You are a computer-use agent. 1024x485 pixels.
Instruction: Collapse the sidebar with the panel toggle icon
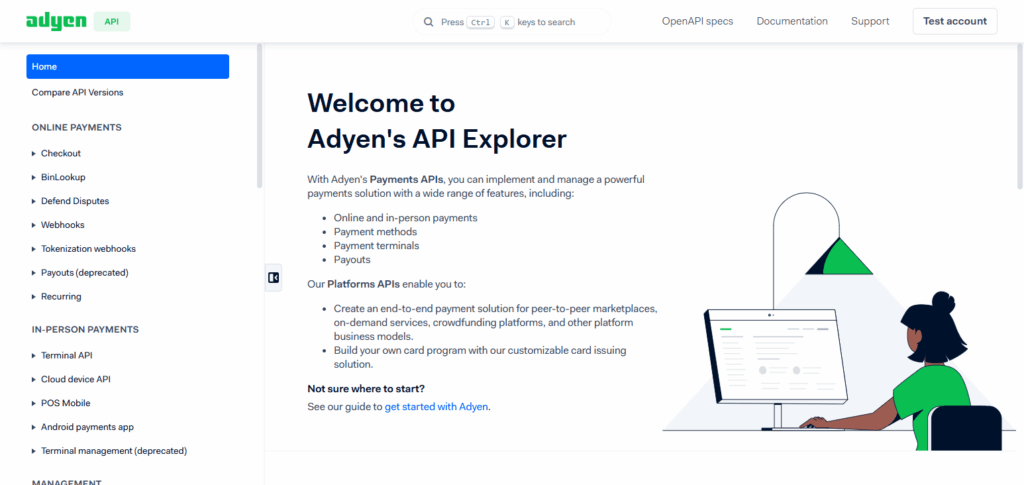pyautogui.click(x=274, y=277)
